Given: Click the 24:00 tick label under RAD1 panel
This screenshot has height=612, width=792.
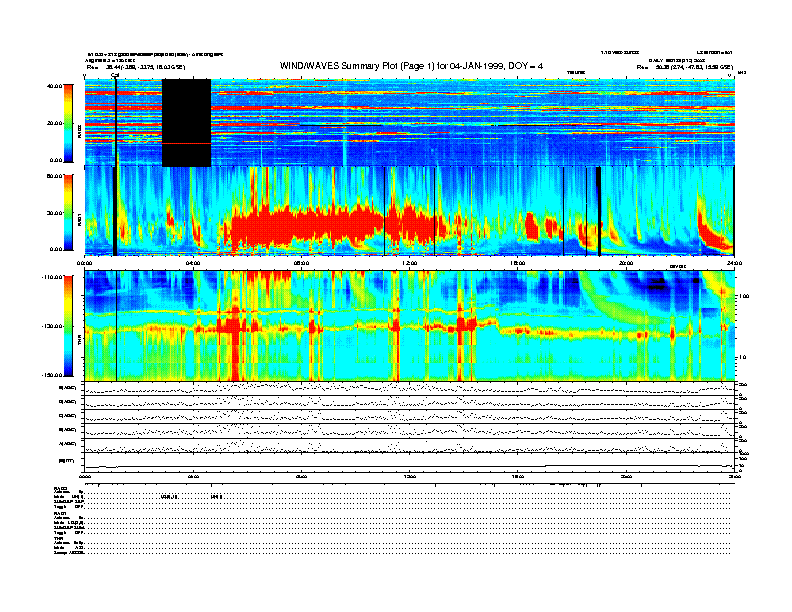Looking at the screenshot, I should [x=734, y=263].
